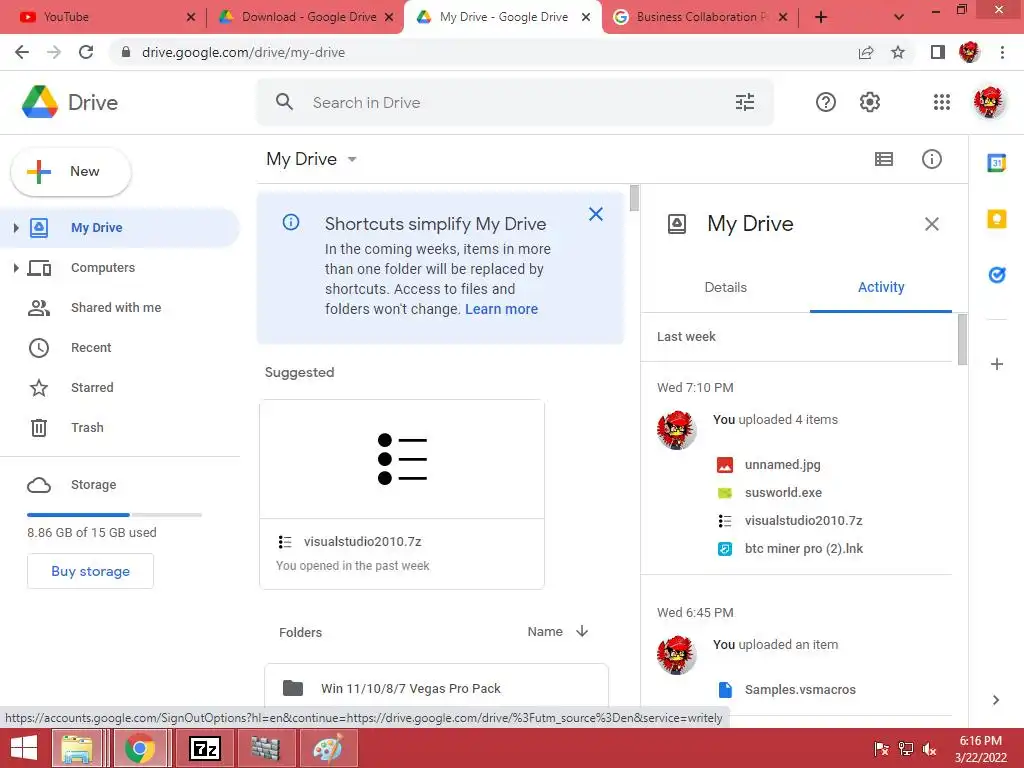Click the search magnifier icon
Viewport: 1024px width, 768px height.
pyautogui.click(x=284, y=102)
